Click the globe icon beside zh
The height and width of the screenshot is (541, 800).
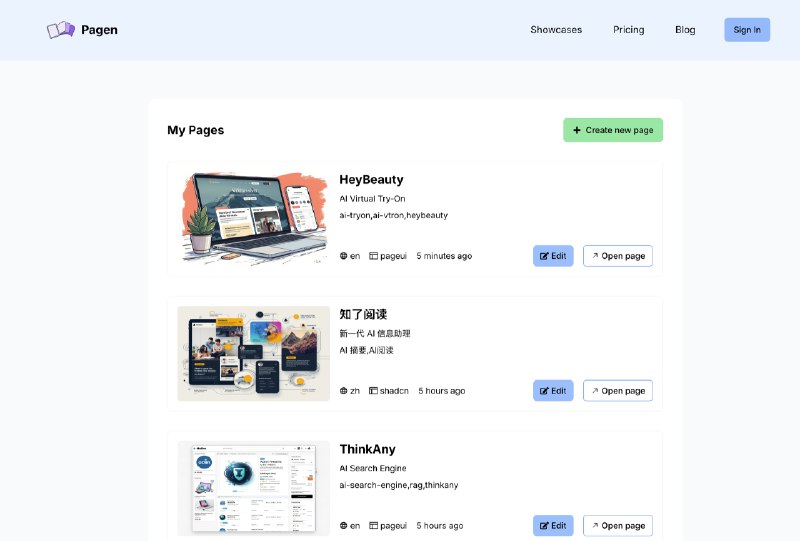343,390
